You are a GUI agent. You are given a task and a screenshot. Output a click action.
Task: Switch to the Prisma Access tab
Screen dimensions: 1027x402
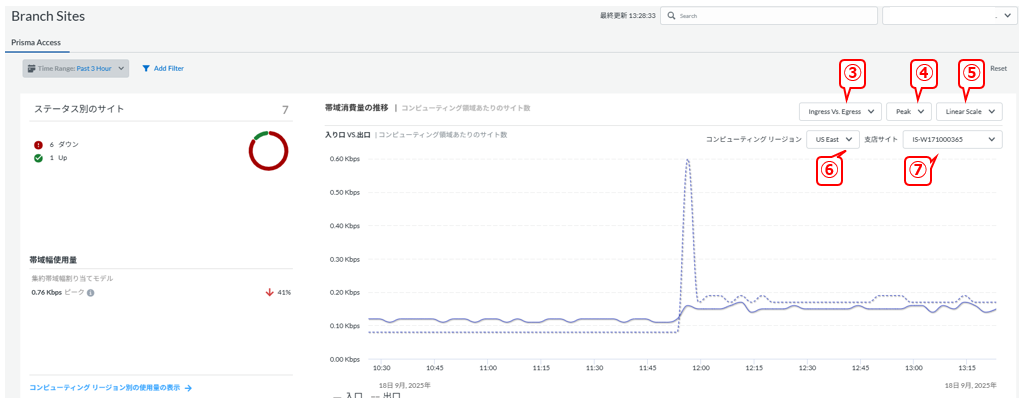36,43
